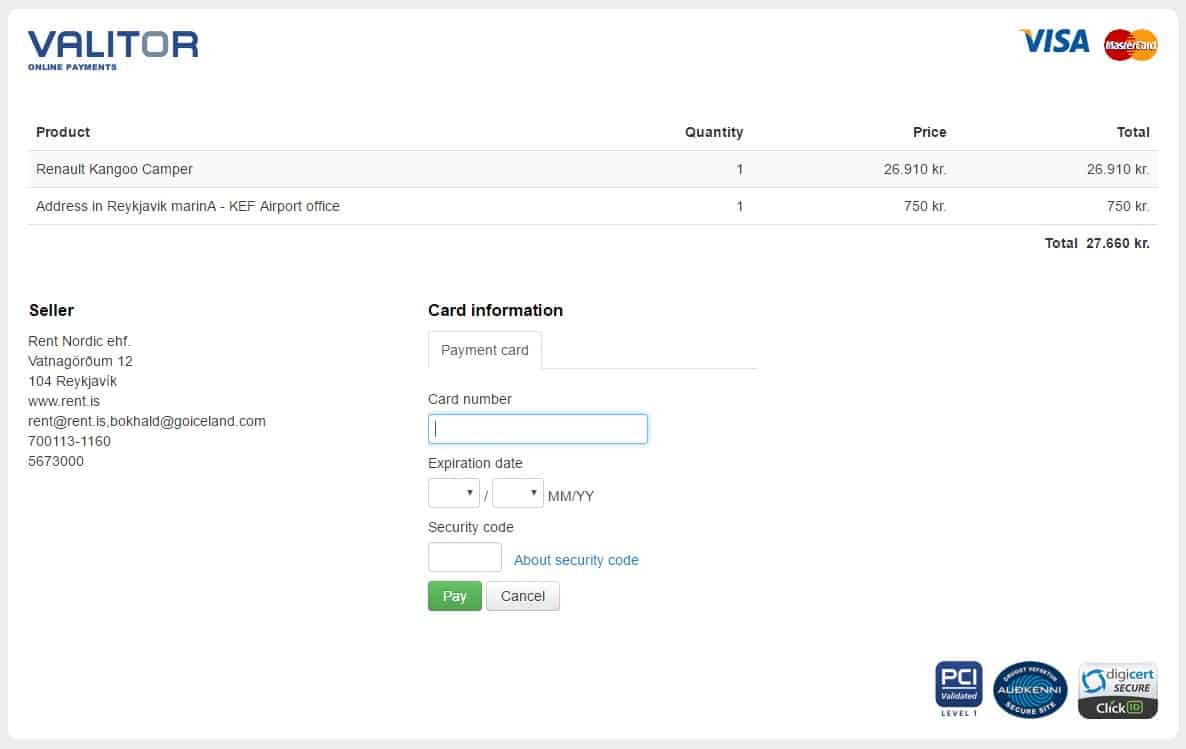Click the Product column header

(x=63, y=132)
